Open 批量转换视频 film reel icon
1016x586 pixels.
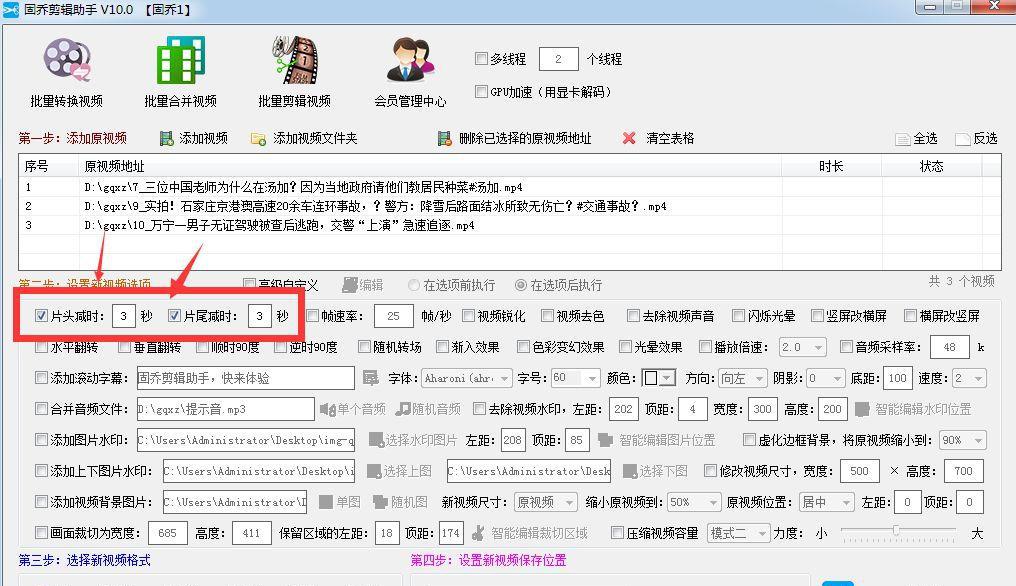[67, 60]
